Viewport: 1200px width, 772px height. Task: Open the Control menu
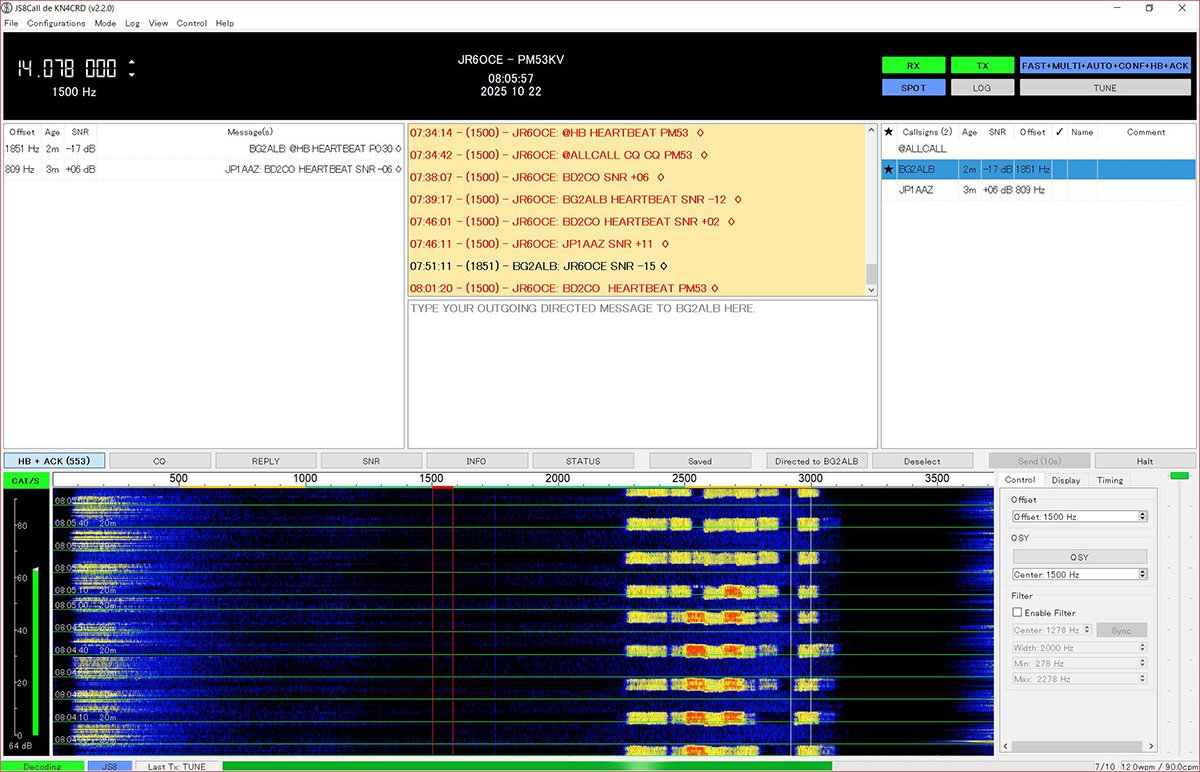[192, 23]
